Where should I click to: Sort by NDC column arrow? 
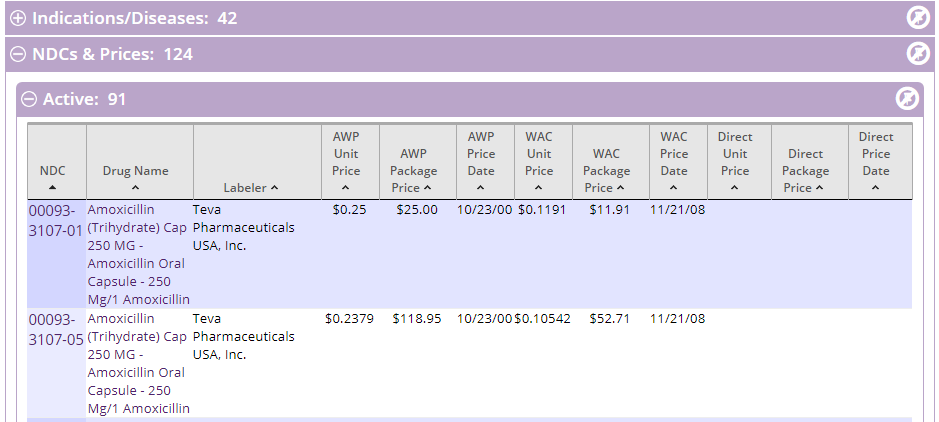(53, 187)
